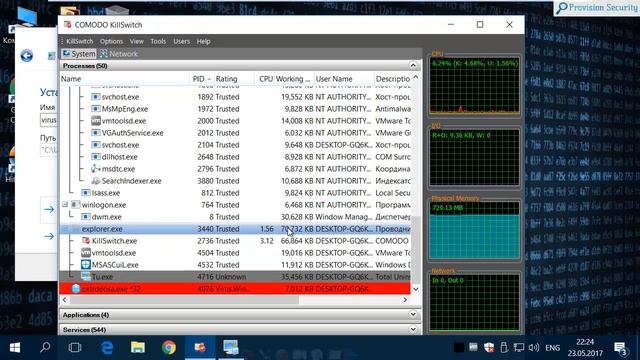This screenshot has height=360, width=640.
Task: Open the View menu
Action: coord(136,41)
